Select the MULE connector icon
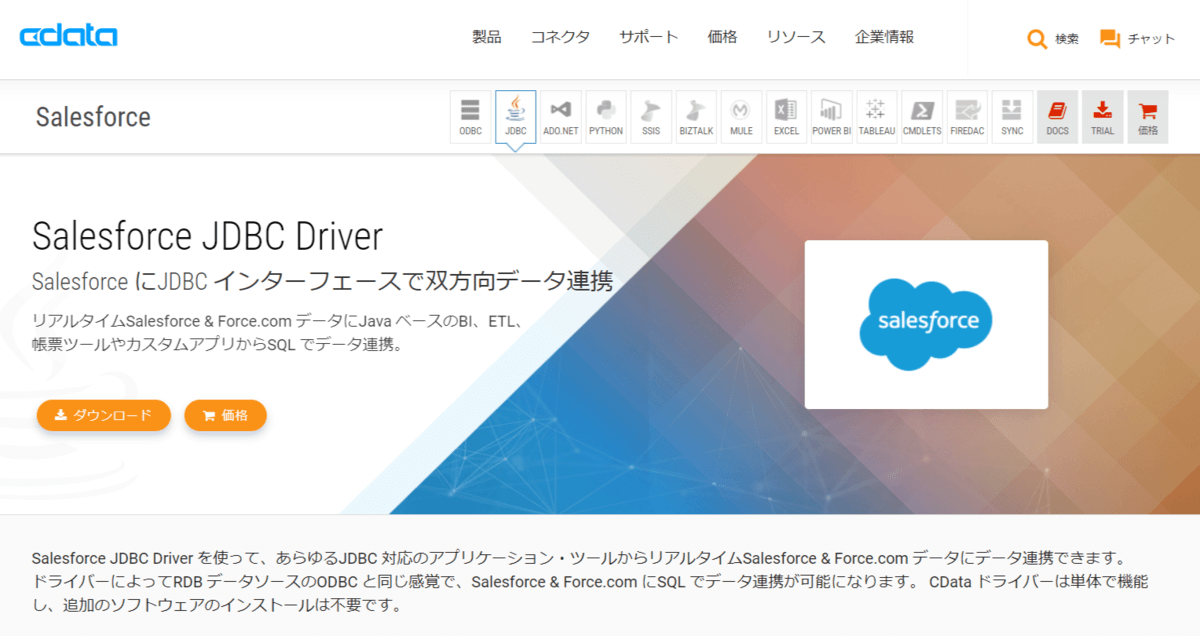The width and height of the screenshot is (1200, 636). click(x=741, y=116)
